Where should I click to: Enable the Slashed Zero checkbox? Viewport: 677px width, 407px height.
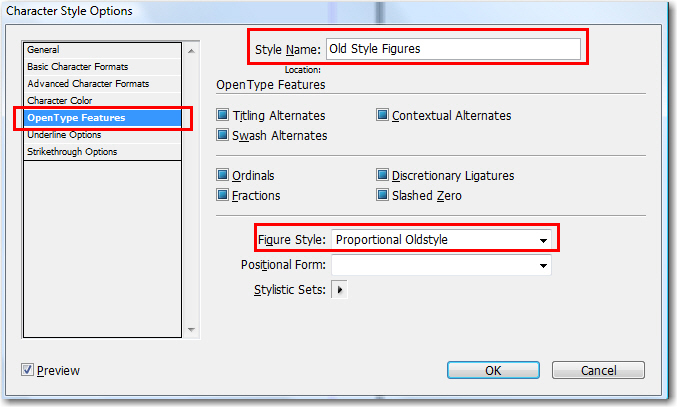click(x=382, y=195)
